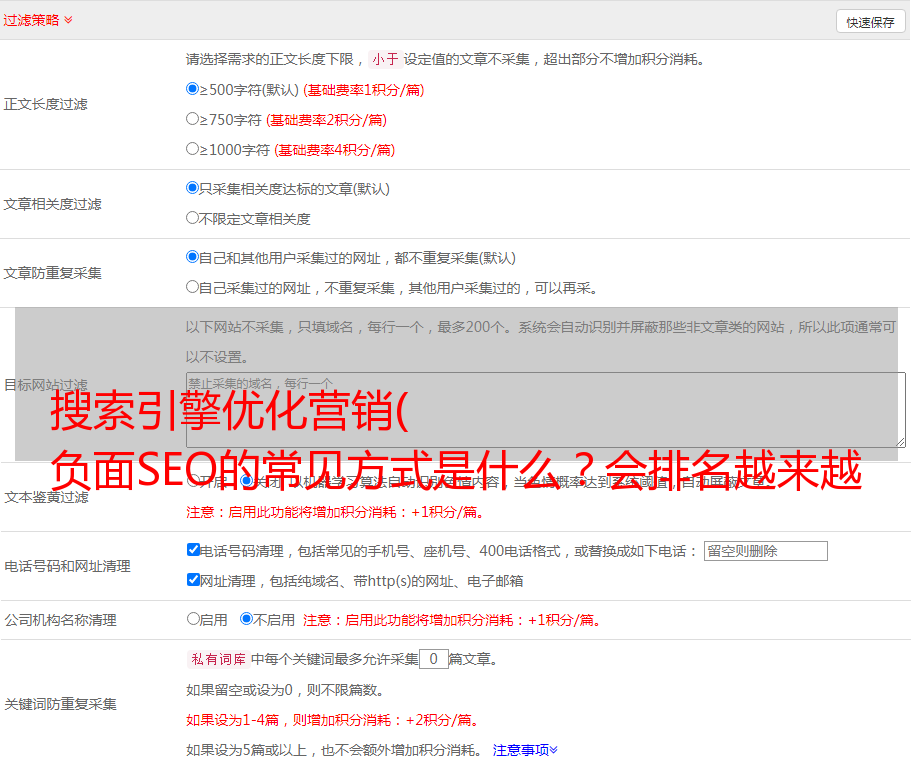Click the 留空则删除 replacement phone field
912x768 pixels.
[765, 551]
